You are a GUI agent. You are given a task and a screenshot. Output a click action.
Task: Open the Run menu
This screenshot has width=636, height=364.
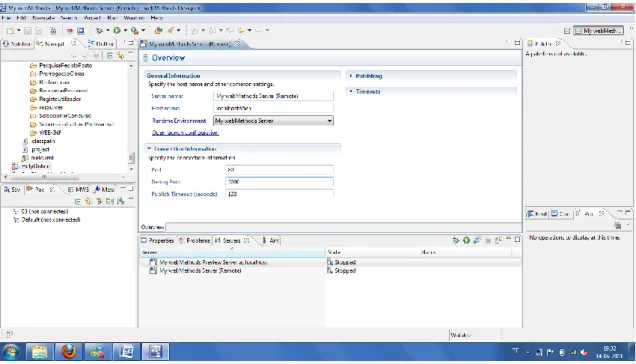point(112,18)
